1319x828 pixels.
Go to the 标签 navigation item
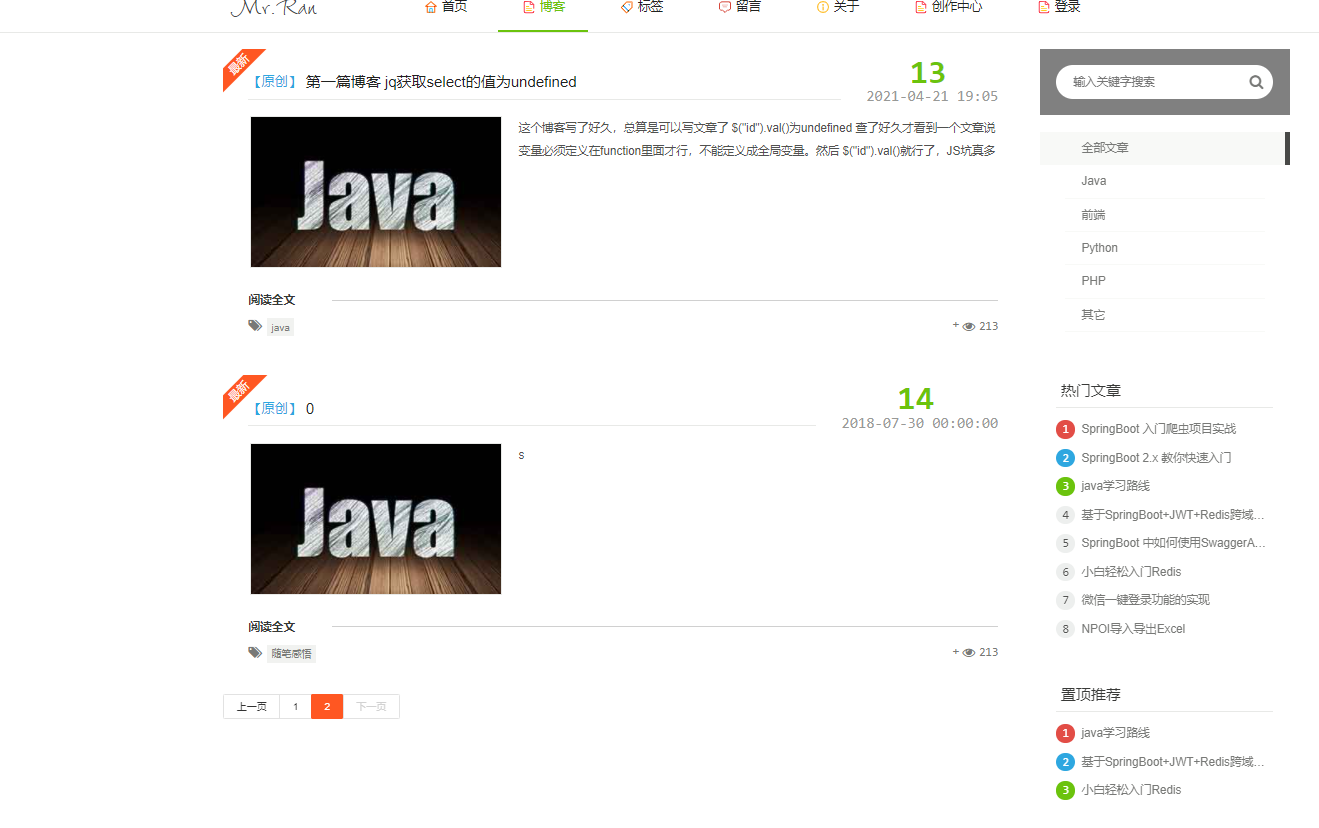click(641, 7)
